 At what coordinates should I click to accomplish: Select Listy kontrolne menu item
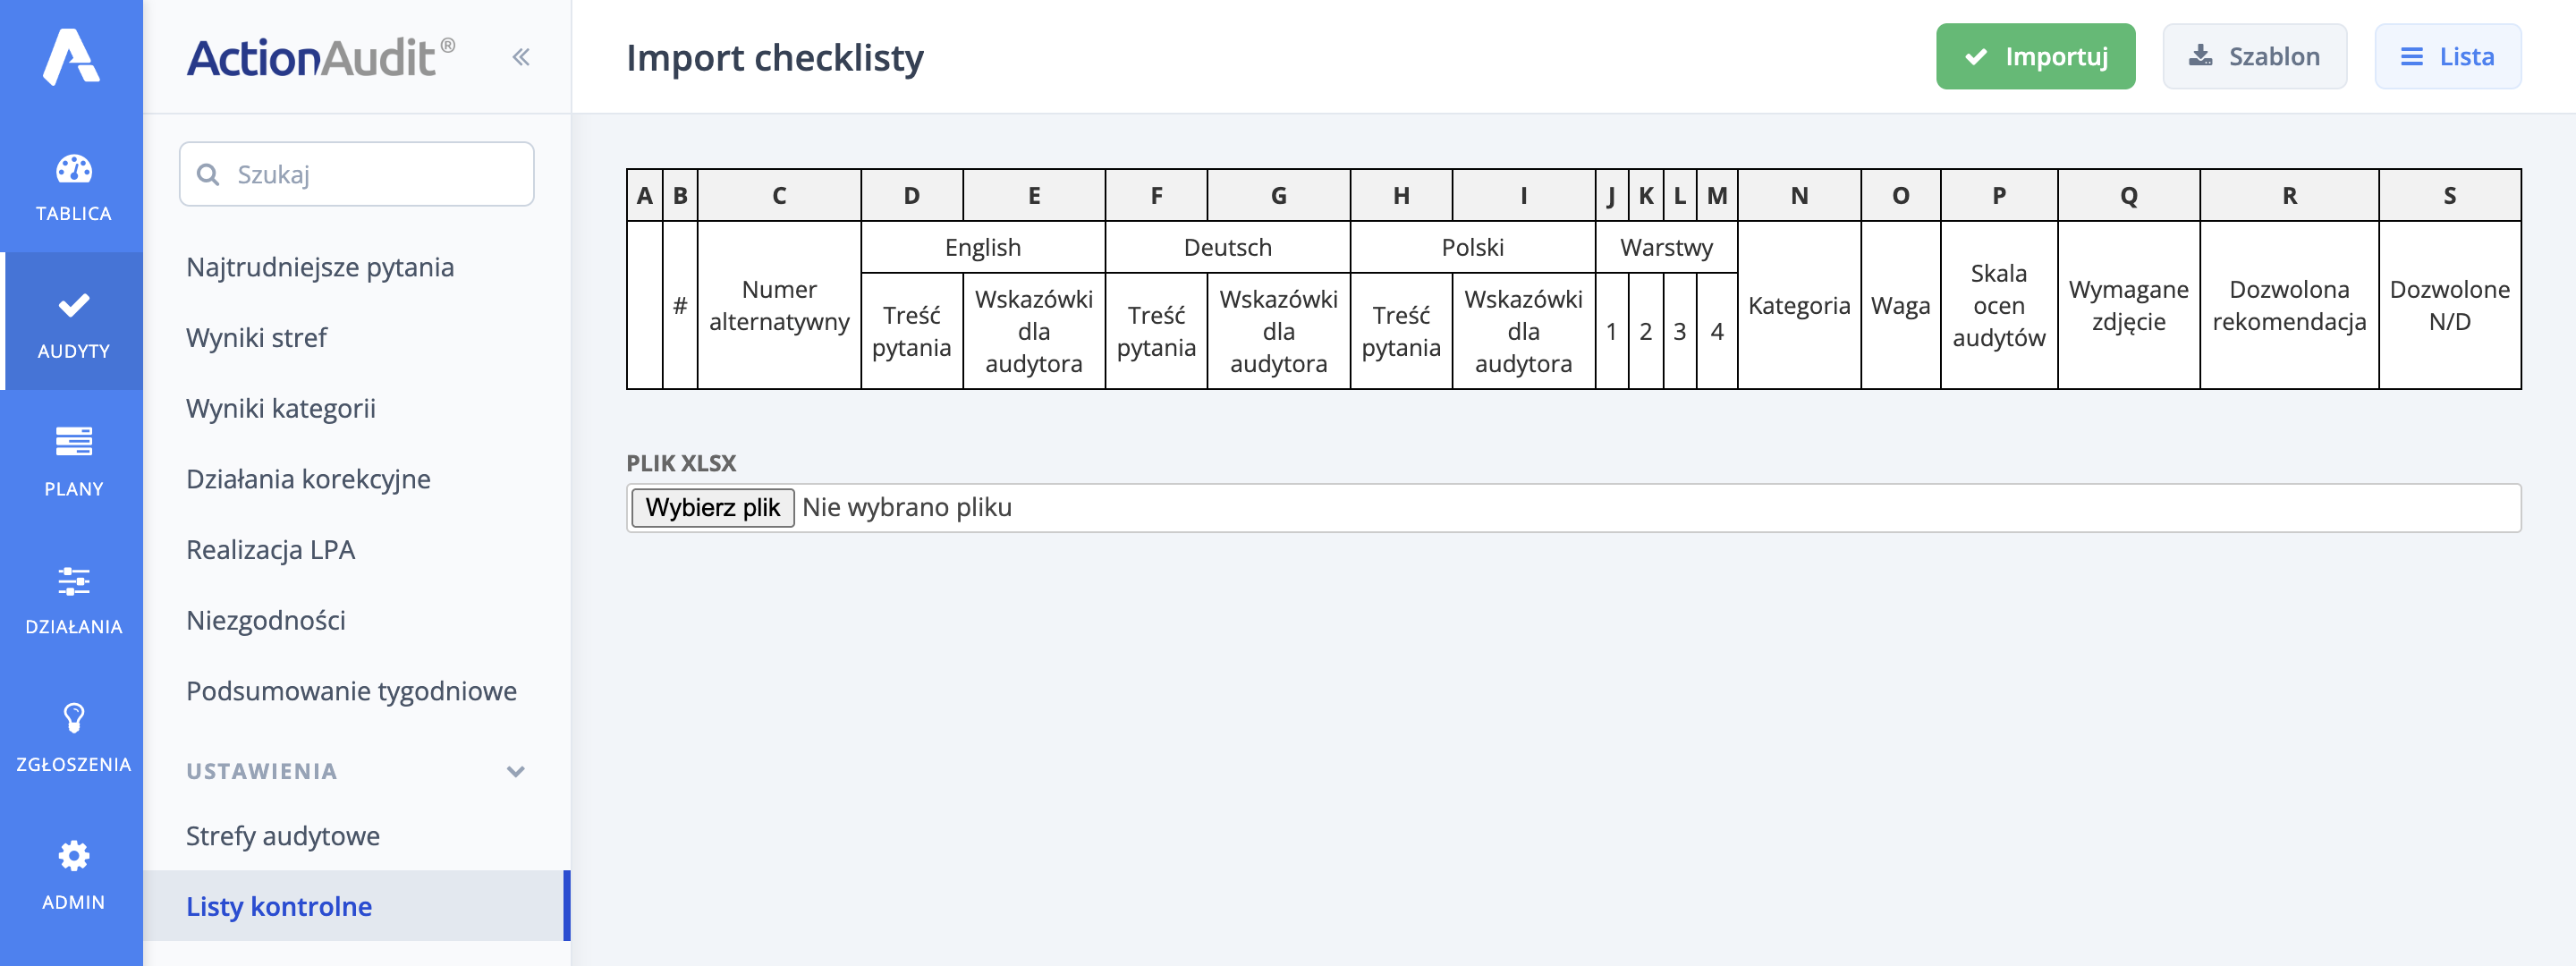point(279,907)
